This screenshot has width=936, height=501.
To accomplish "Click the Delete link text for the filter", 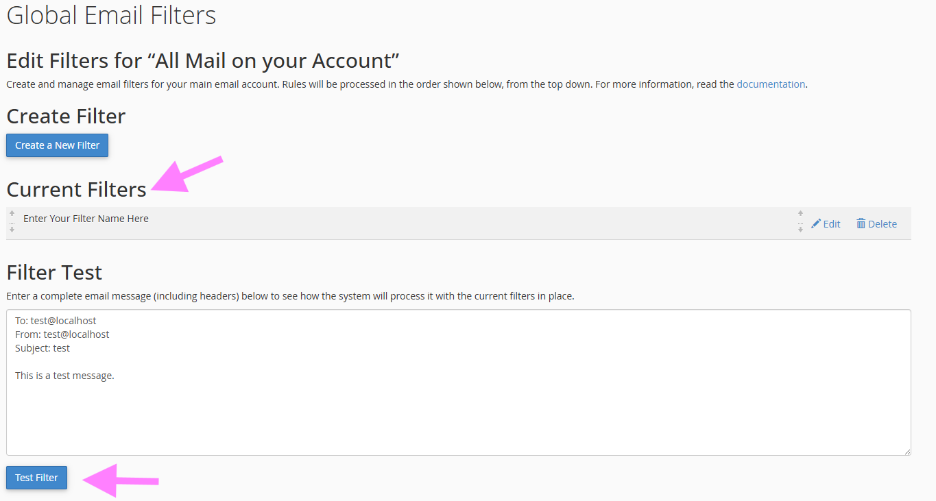I will (882, 224).
